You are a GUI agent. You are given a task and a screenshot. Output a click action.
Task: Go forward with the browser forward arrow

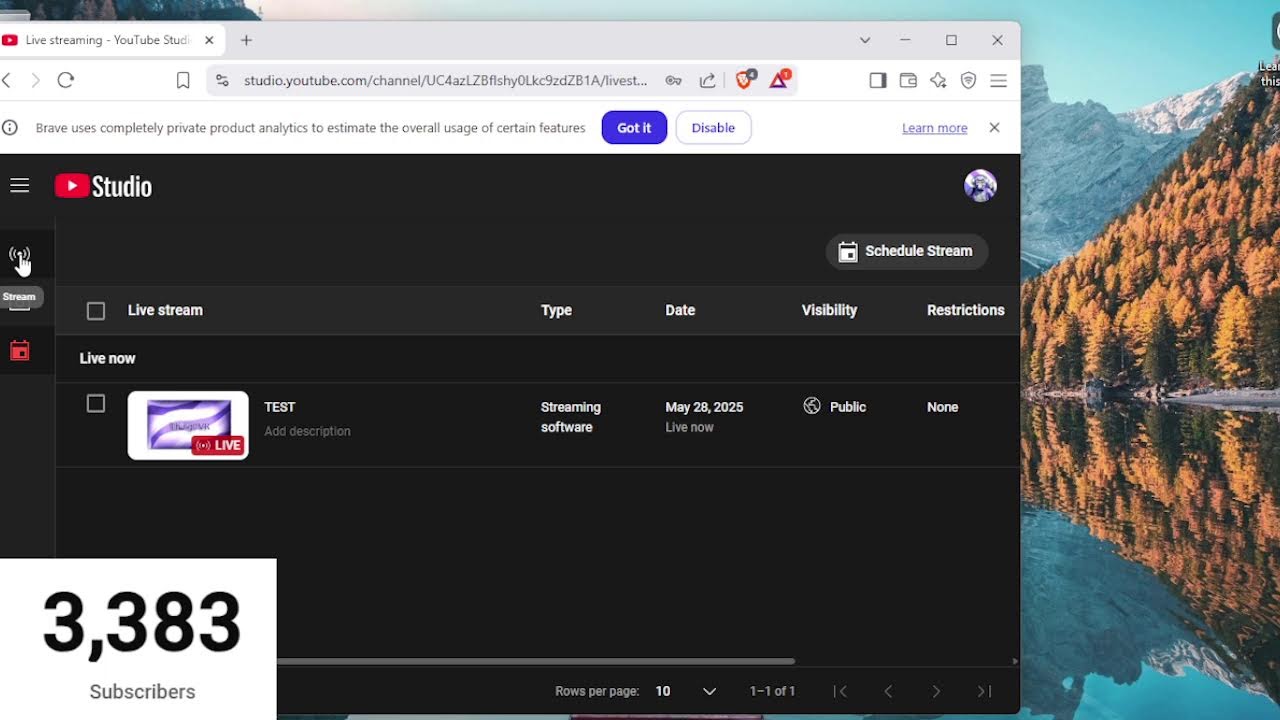36,80
